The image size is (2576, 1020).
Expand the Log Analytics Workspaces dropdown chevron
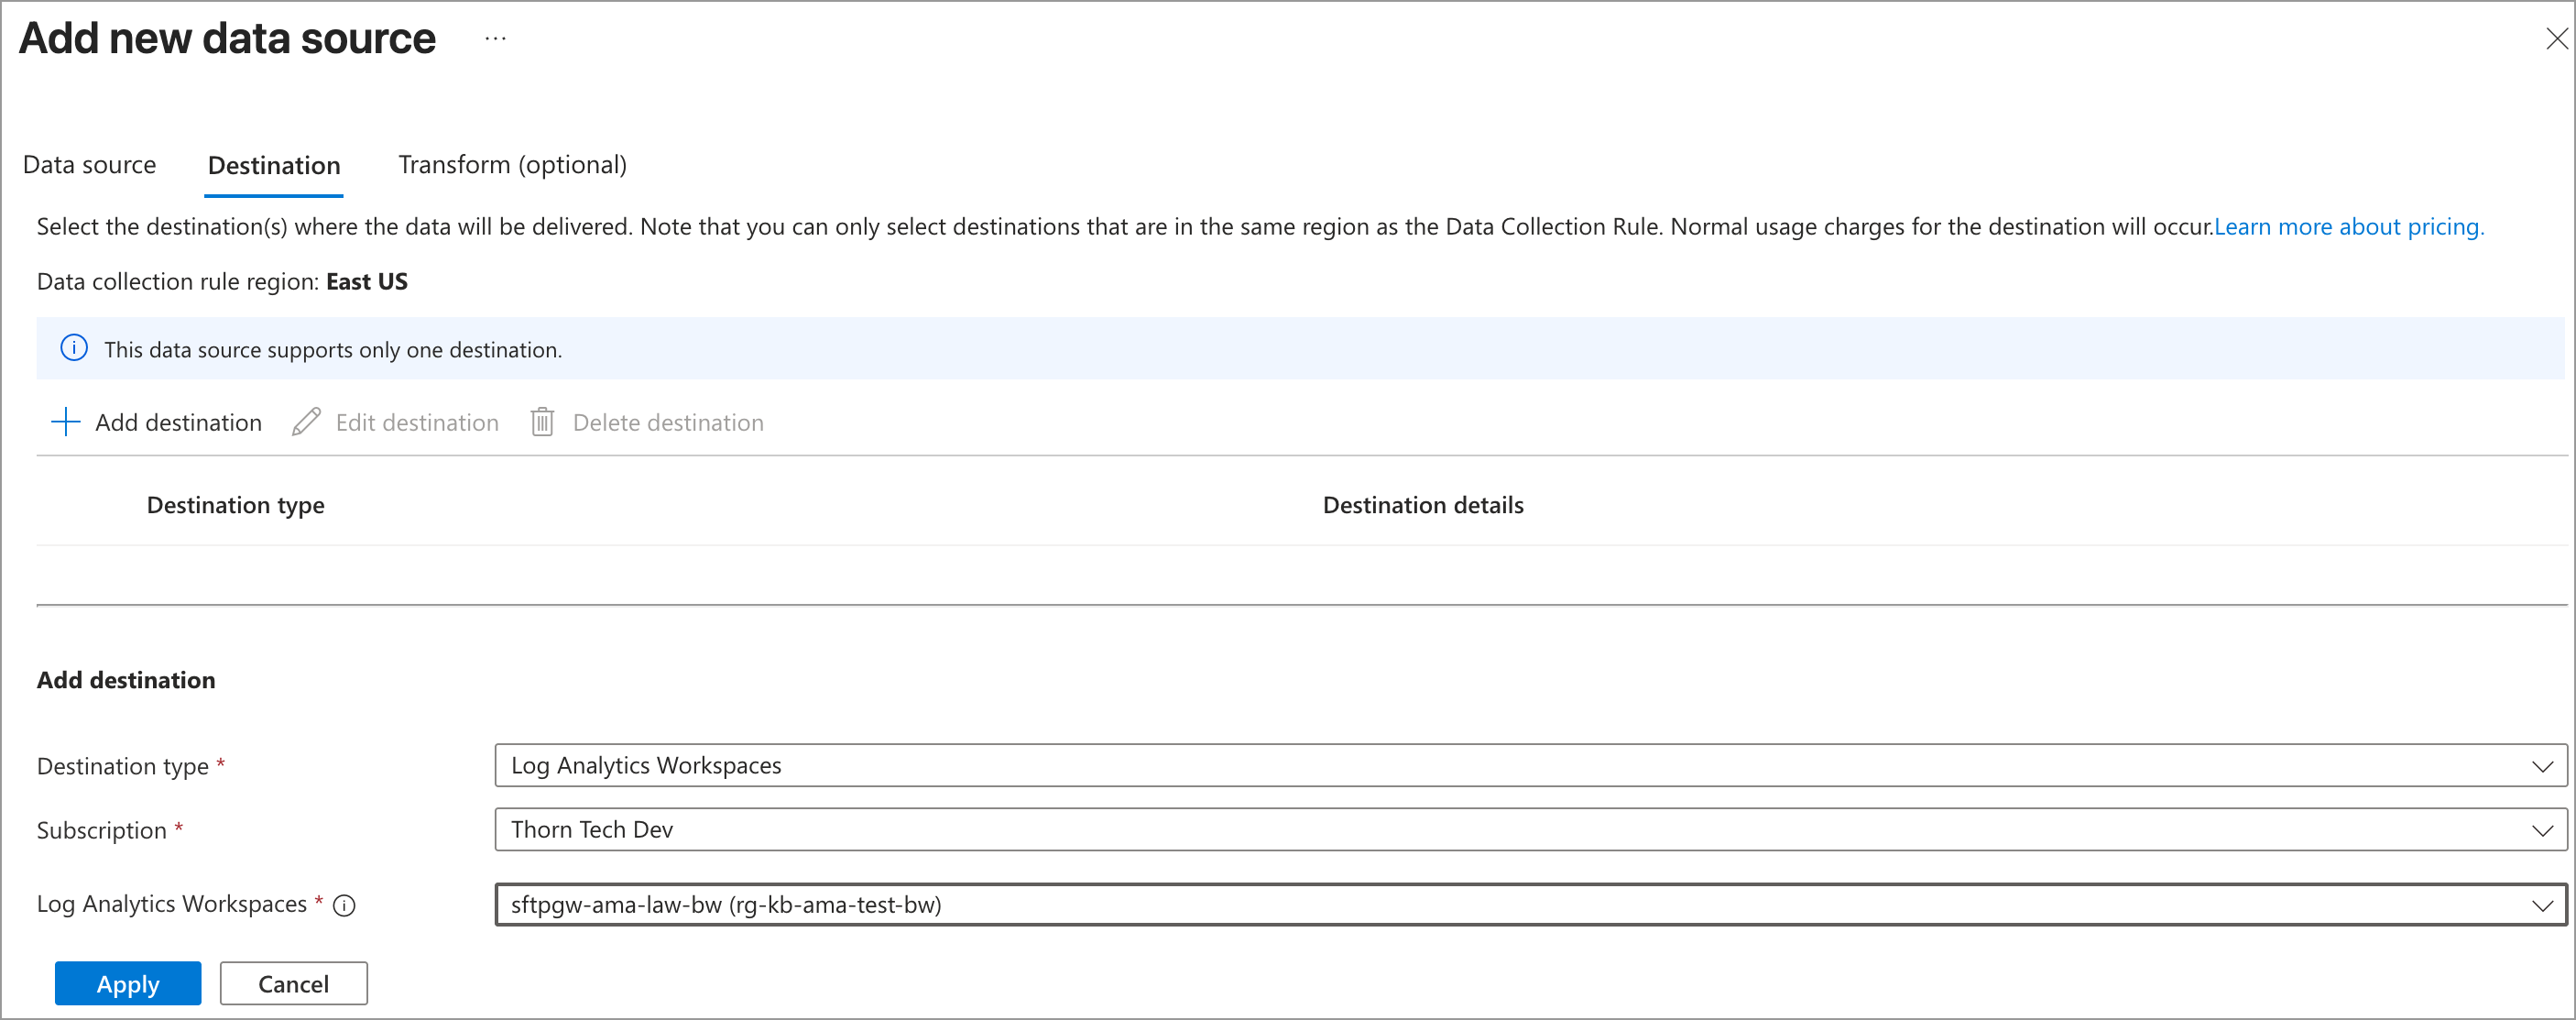click(2542, 905)
